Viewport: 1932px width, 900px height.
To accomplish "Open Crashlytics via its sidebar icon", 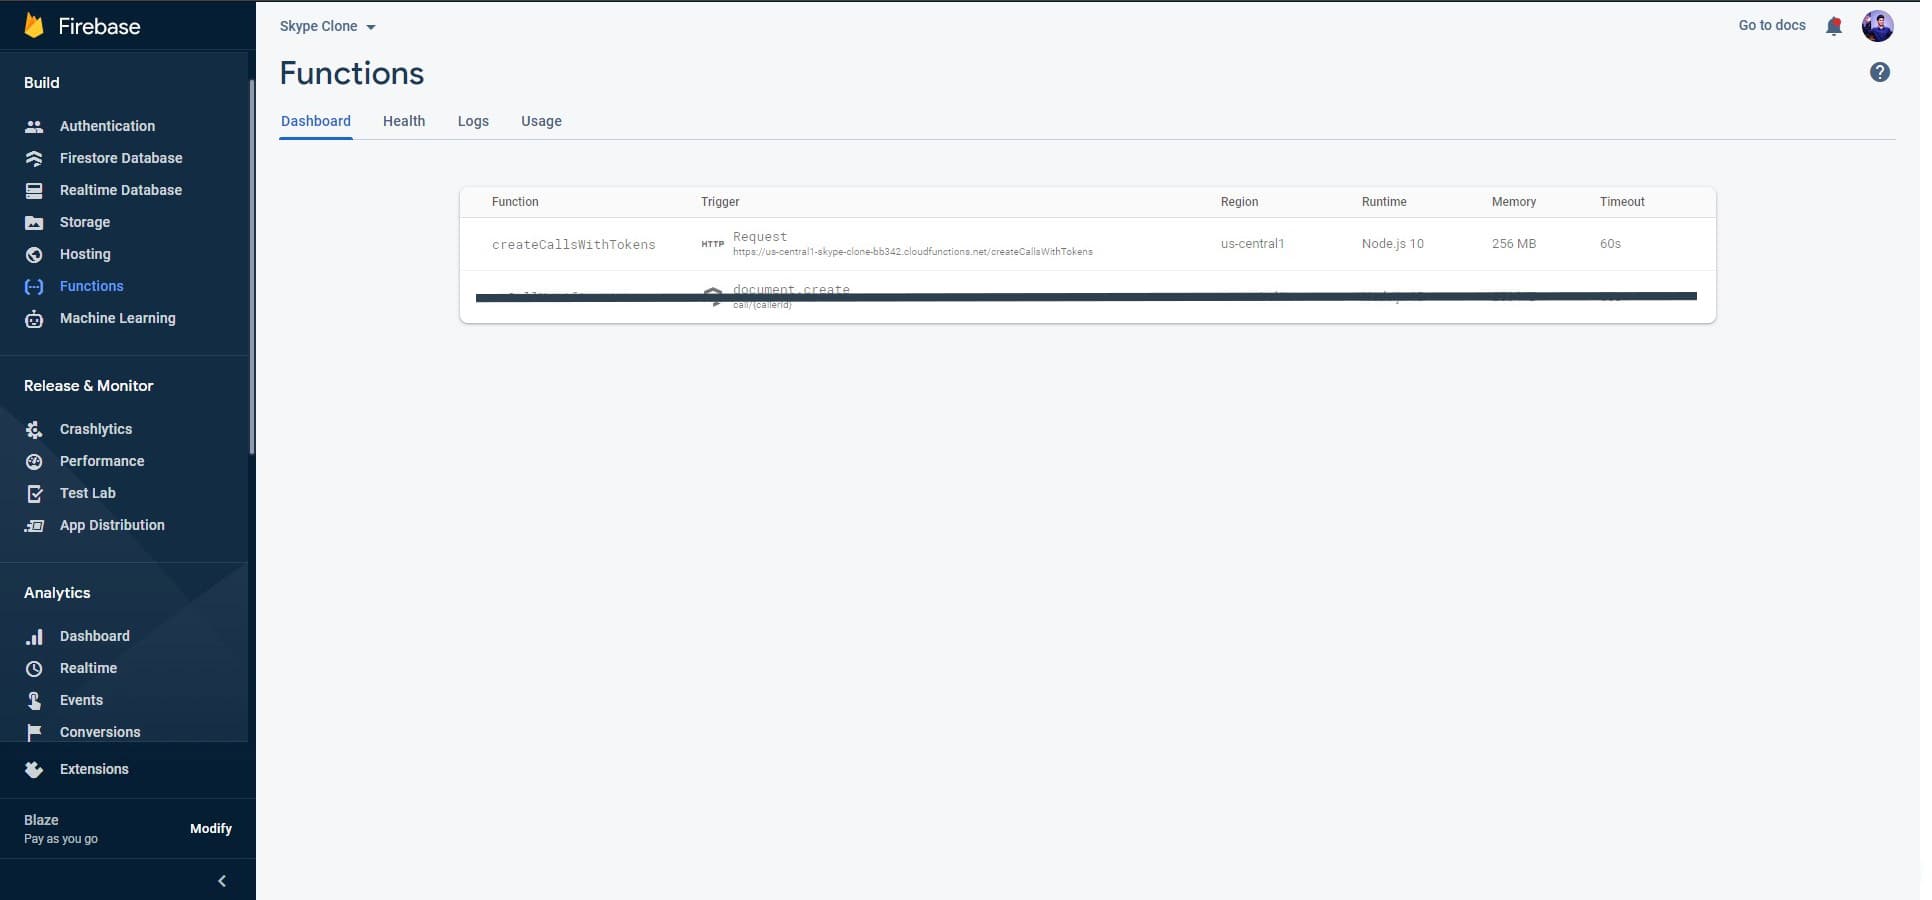I will pos(34,429).
